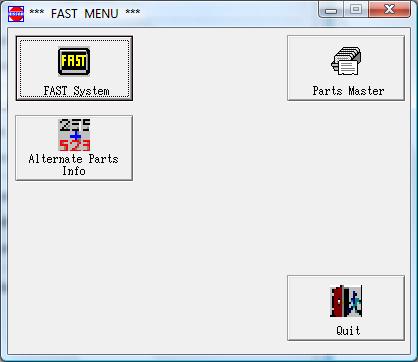This screenshot has width=418, height=362.
Task: Open Alternate Parts Info
Action: point(74,148)
